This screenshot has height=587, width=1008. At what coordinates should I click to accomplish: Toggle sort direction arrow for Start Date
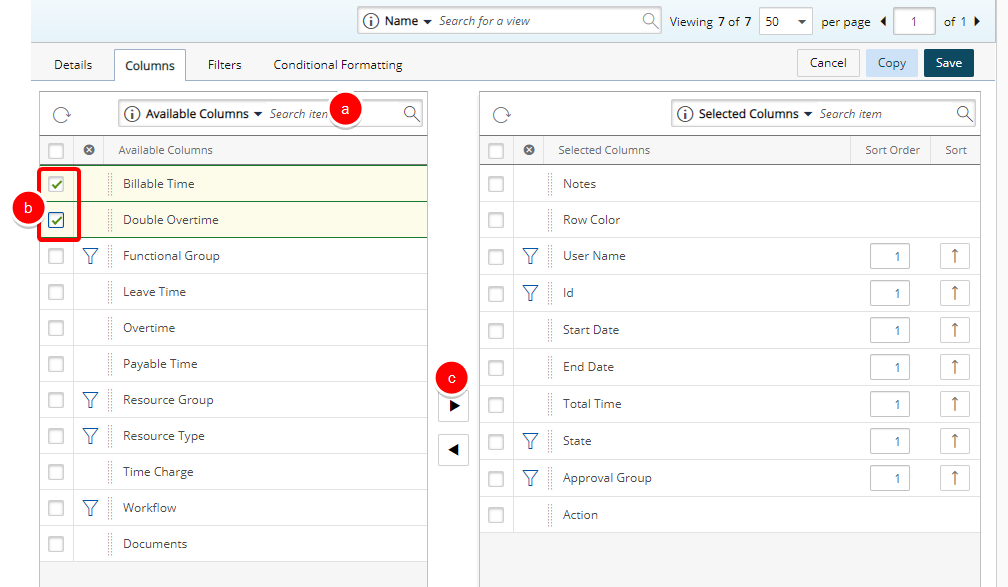[x=955, y=330]
